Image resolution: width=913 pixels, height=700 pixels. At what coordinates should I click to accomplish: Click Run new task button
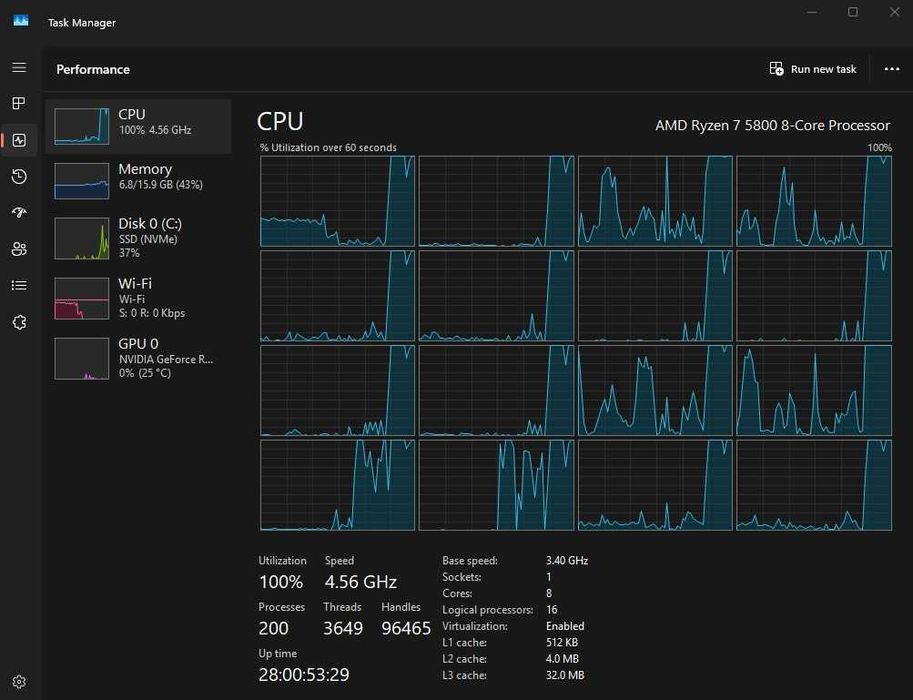813,69
